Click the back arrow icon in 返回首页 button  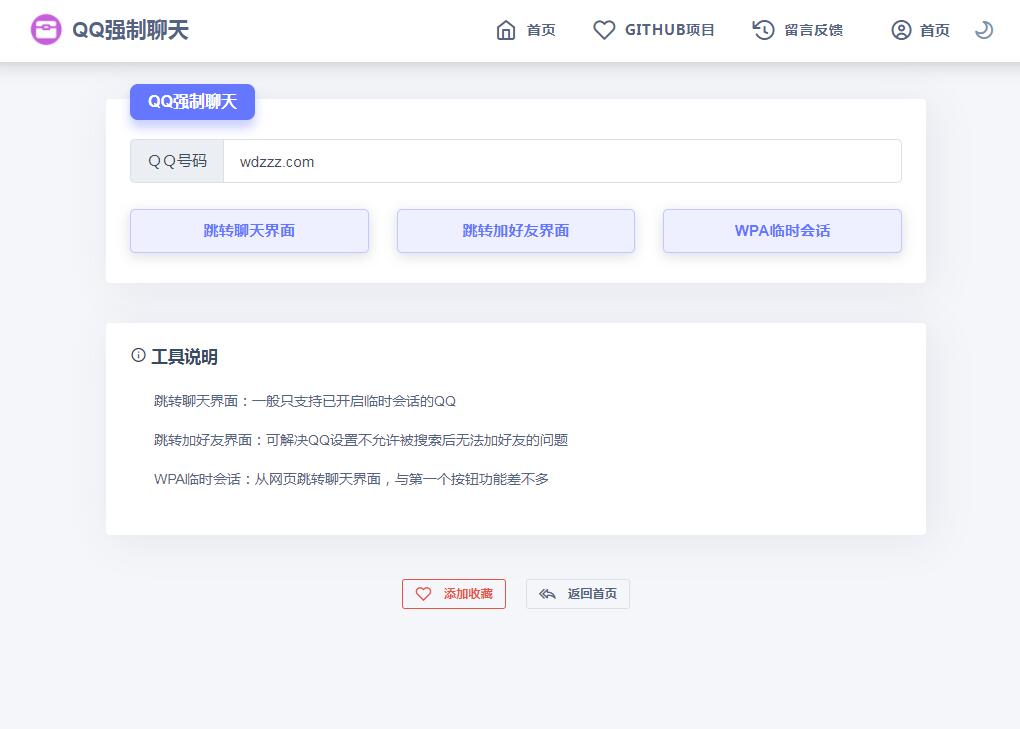(x=547, y=593)
